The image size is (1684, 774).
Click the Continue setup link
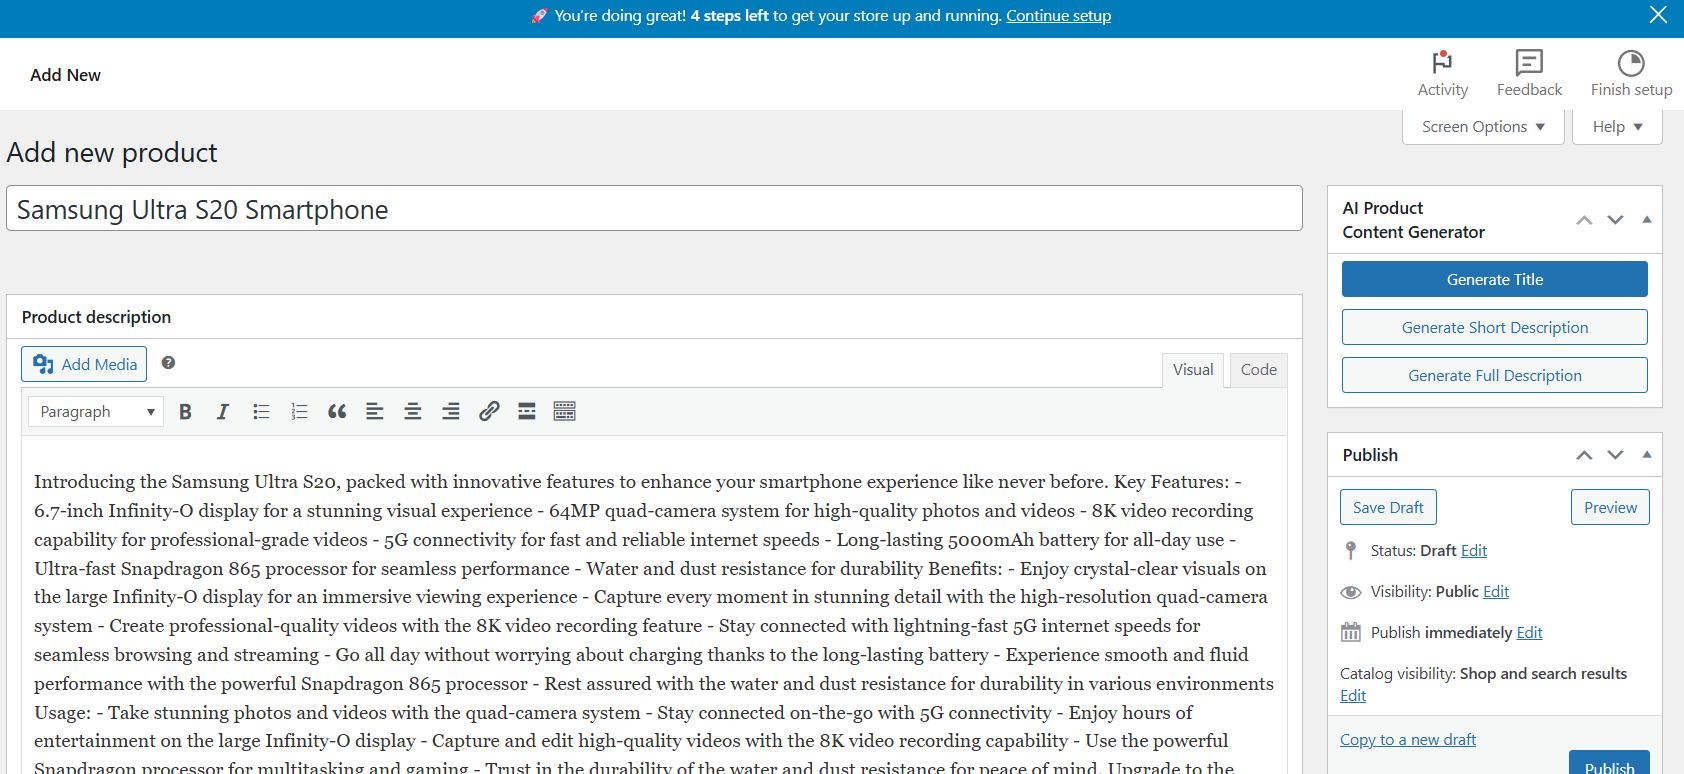point(1058,16)
